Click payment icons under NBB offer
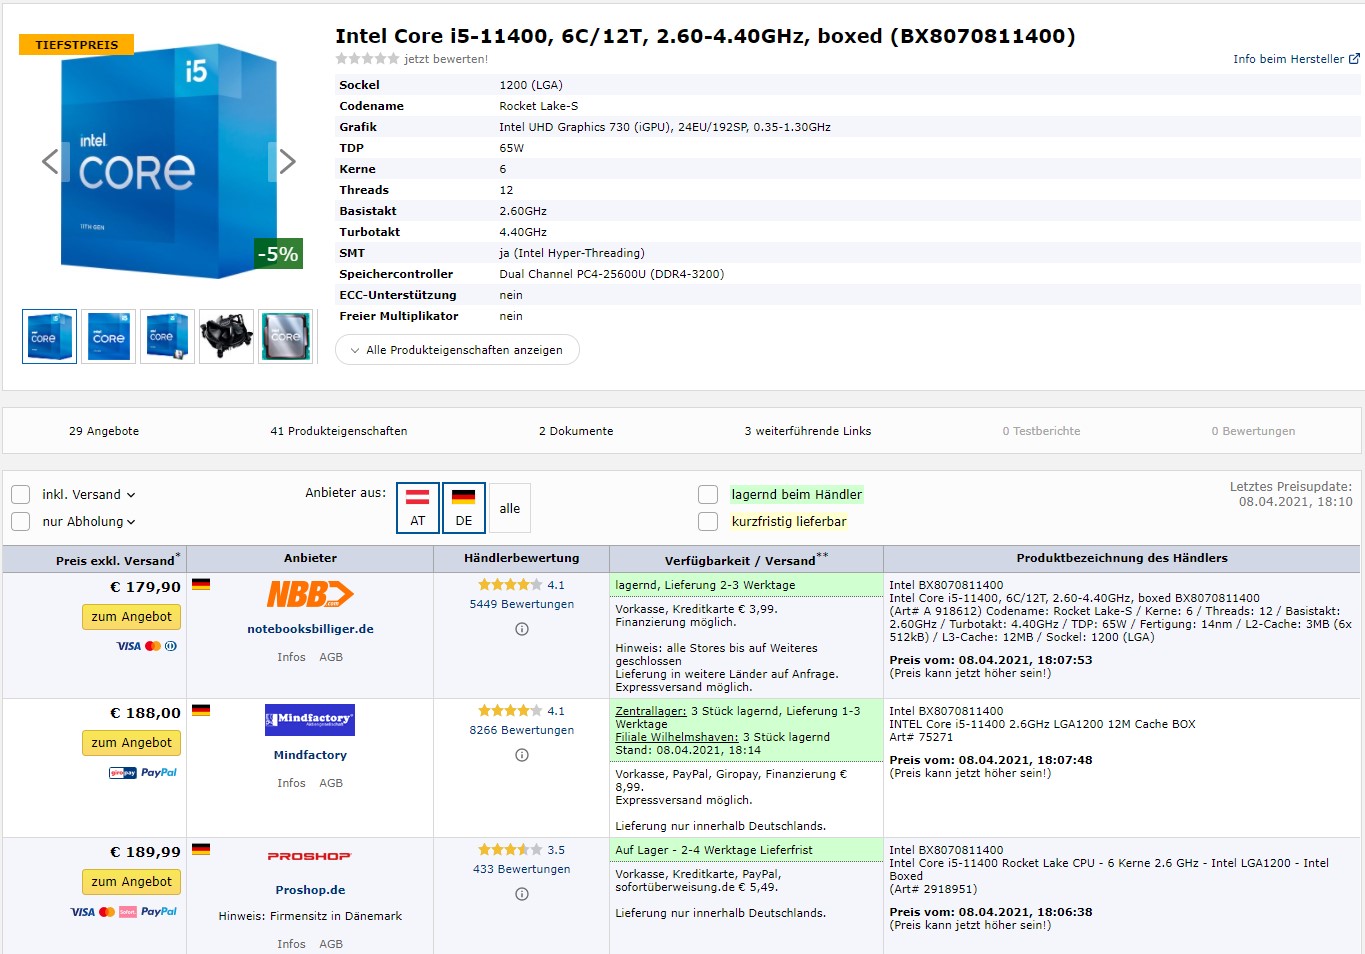Screen dimensions: 1365x954 (x=147, y=646)
